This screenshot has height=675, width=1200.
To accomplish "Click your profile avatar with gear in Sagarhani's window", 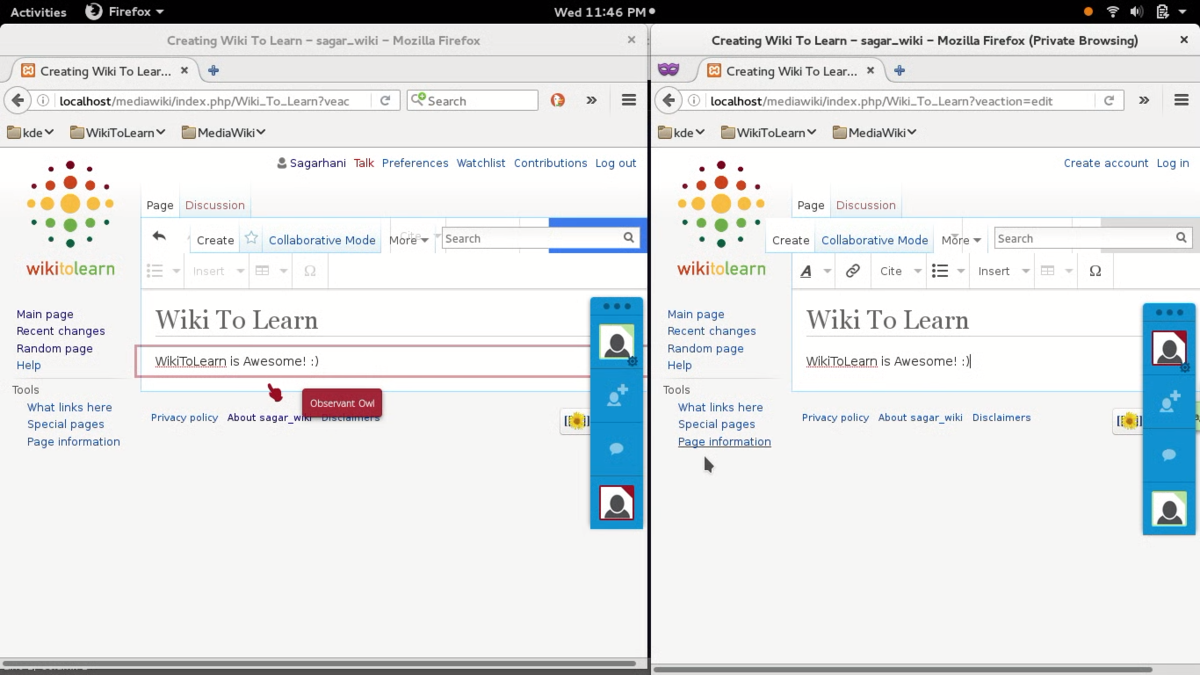I will pyautogui.click(x=616, y=343).
